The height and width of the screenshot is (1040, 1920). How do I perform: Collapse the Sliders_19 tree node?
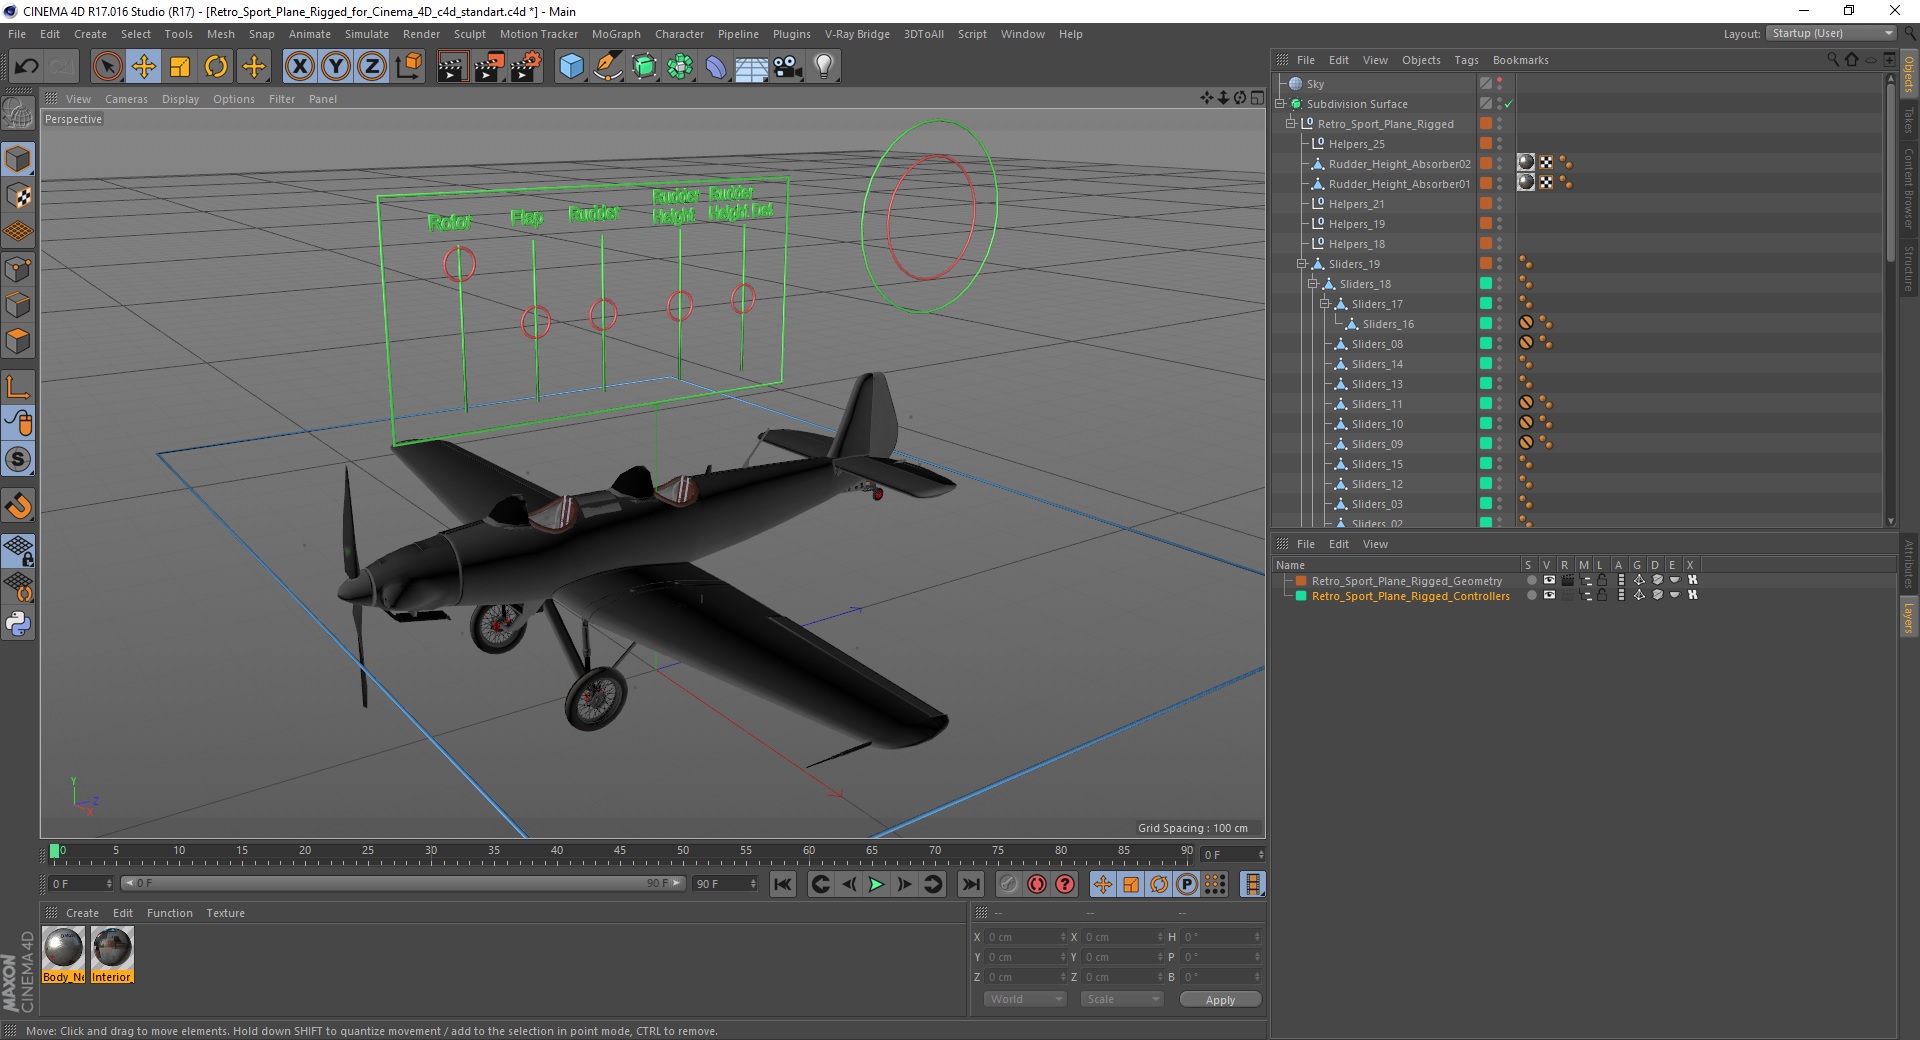tap(1302, 264)
